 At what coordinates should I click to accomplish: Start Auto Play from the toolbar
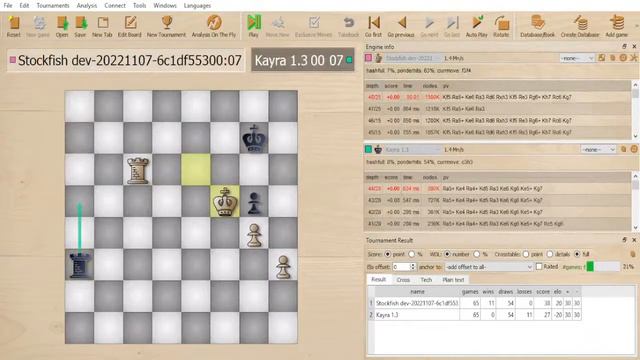[477, 26]
